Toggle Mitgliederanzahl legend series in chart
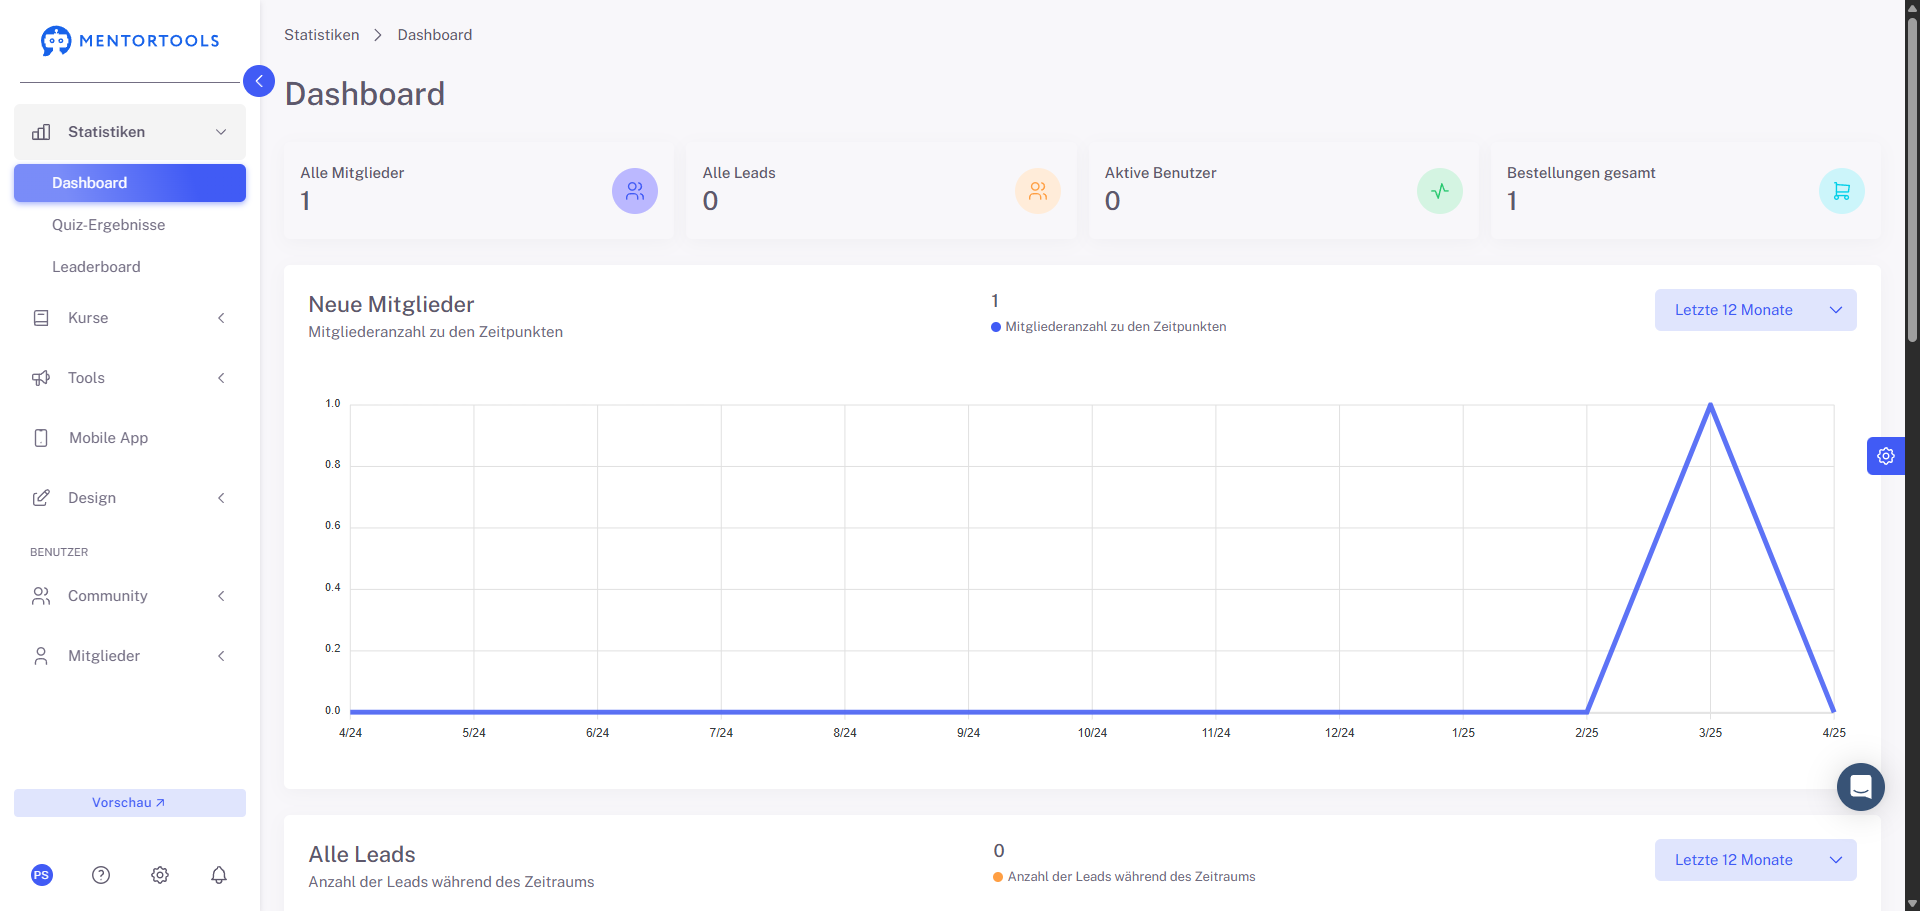 tap(1108, 327)
